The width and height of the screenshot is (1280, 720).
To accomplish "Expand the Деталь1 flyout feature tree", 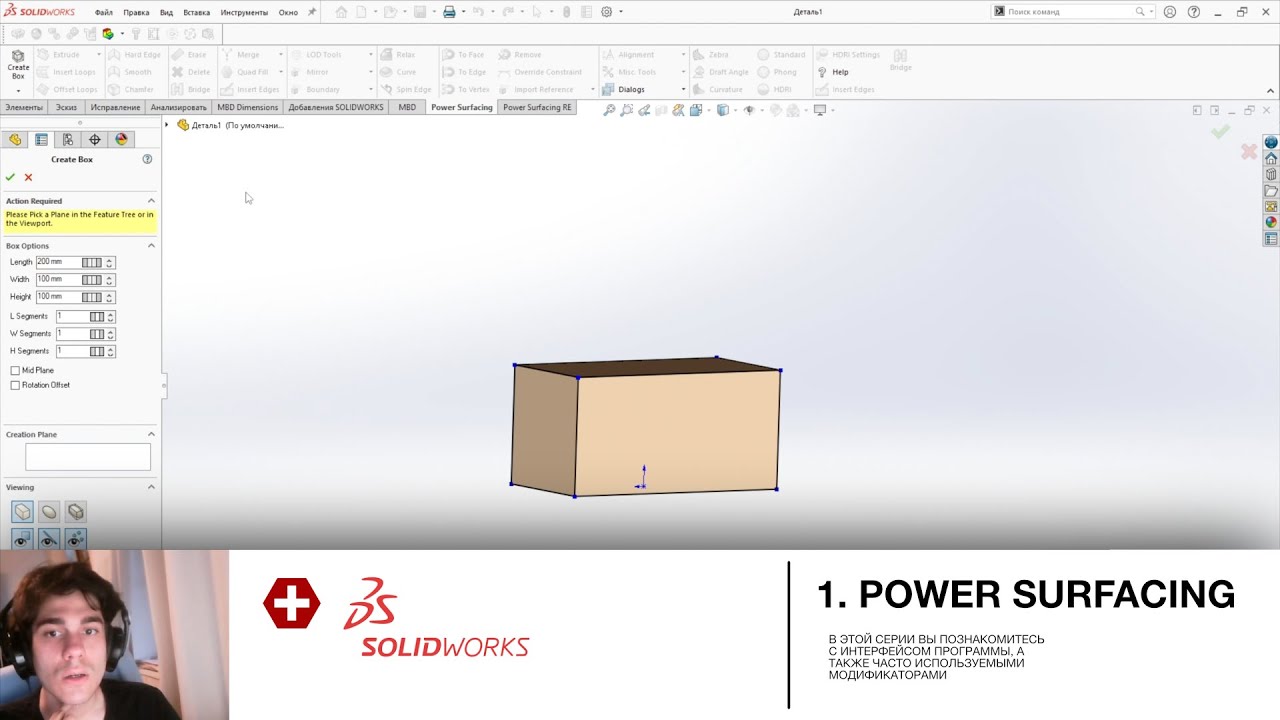I will coord(167,125).
